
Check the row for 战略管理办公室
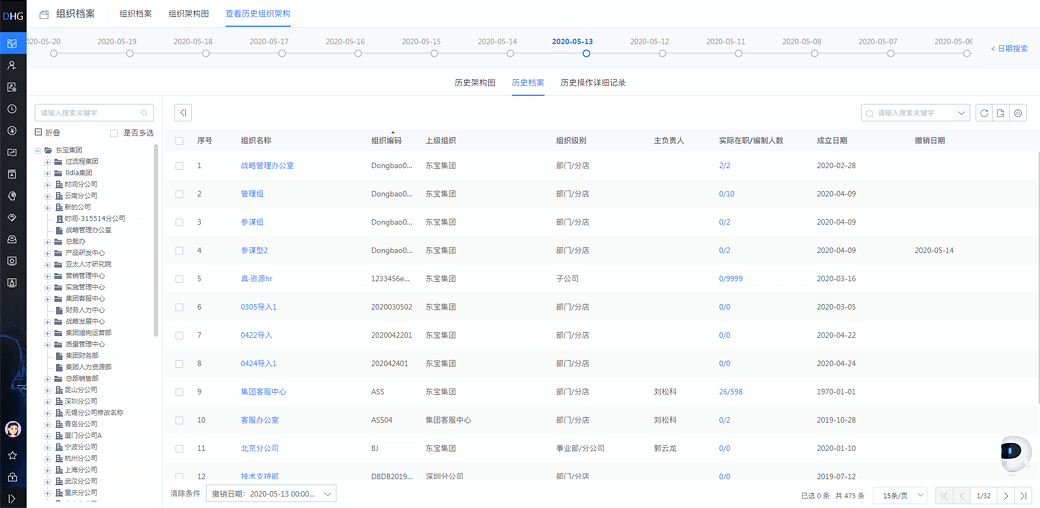pos(180,166)
